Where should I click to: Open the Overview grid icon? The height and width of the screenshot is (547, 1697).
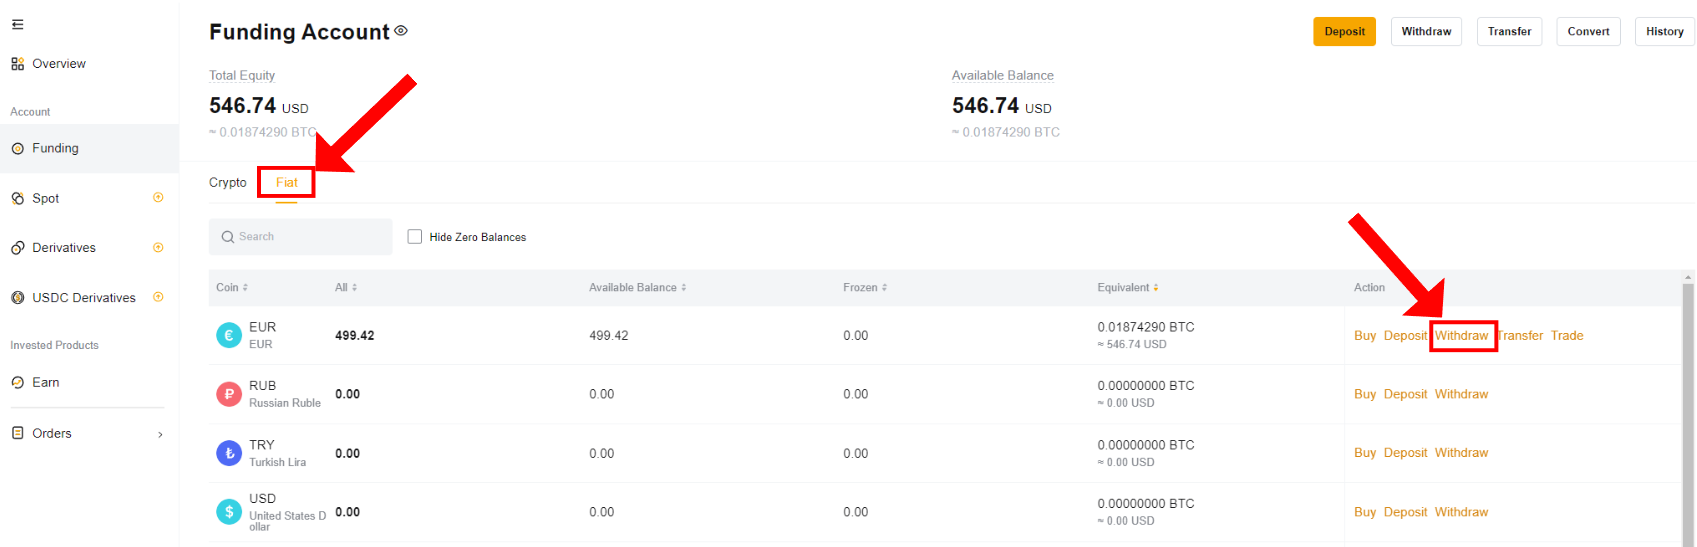click(17, 64)
